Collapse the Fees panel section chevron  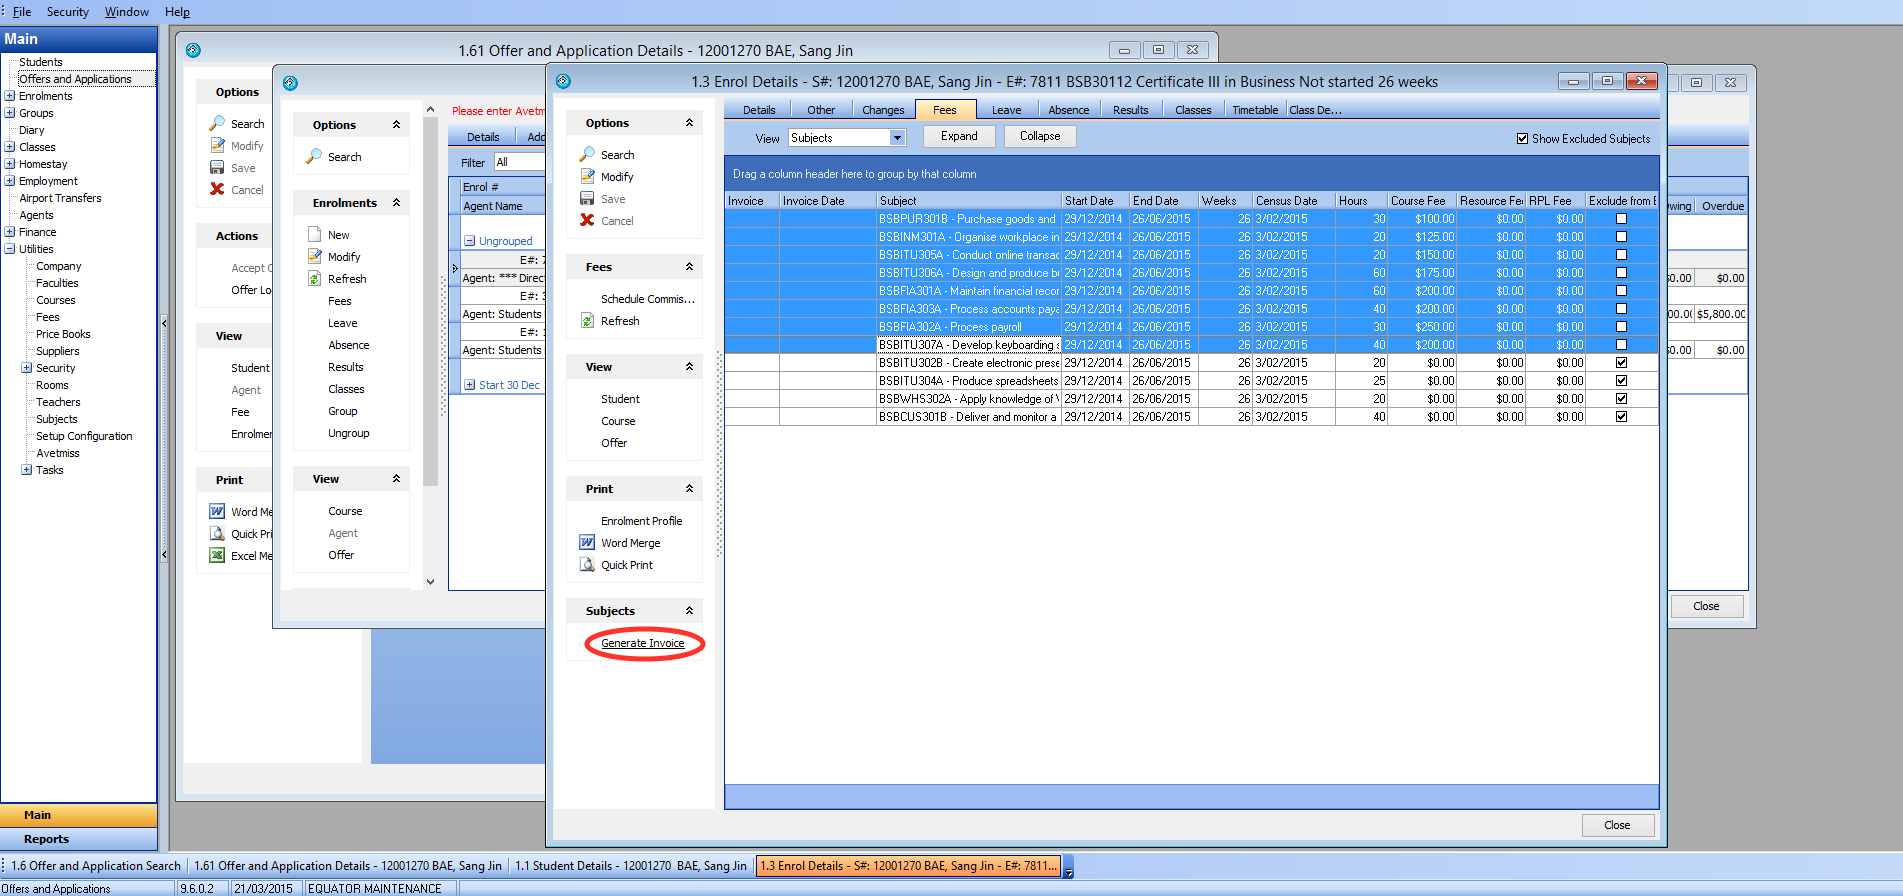click(x=689, y=267)
